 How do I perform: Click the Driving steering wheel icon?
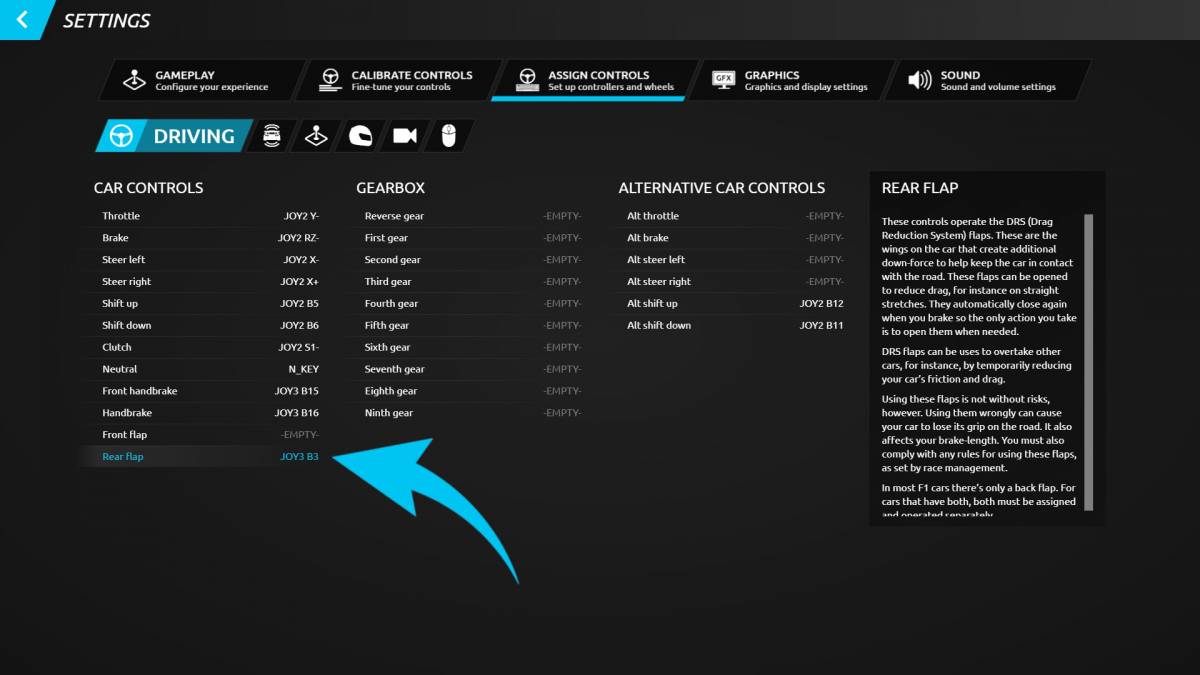point(122,136)
